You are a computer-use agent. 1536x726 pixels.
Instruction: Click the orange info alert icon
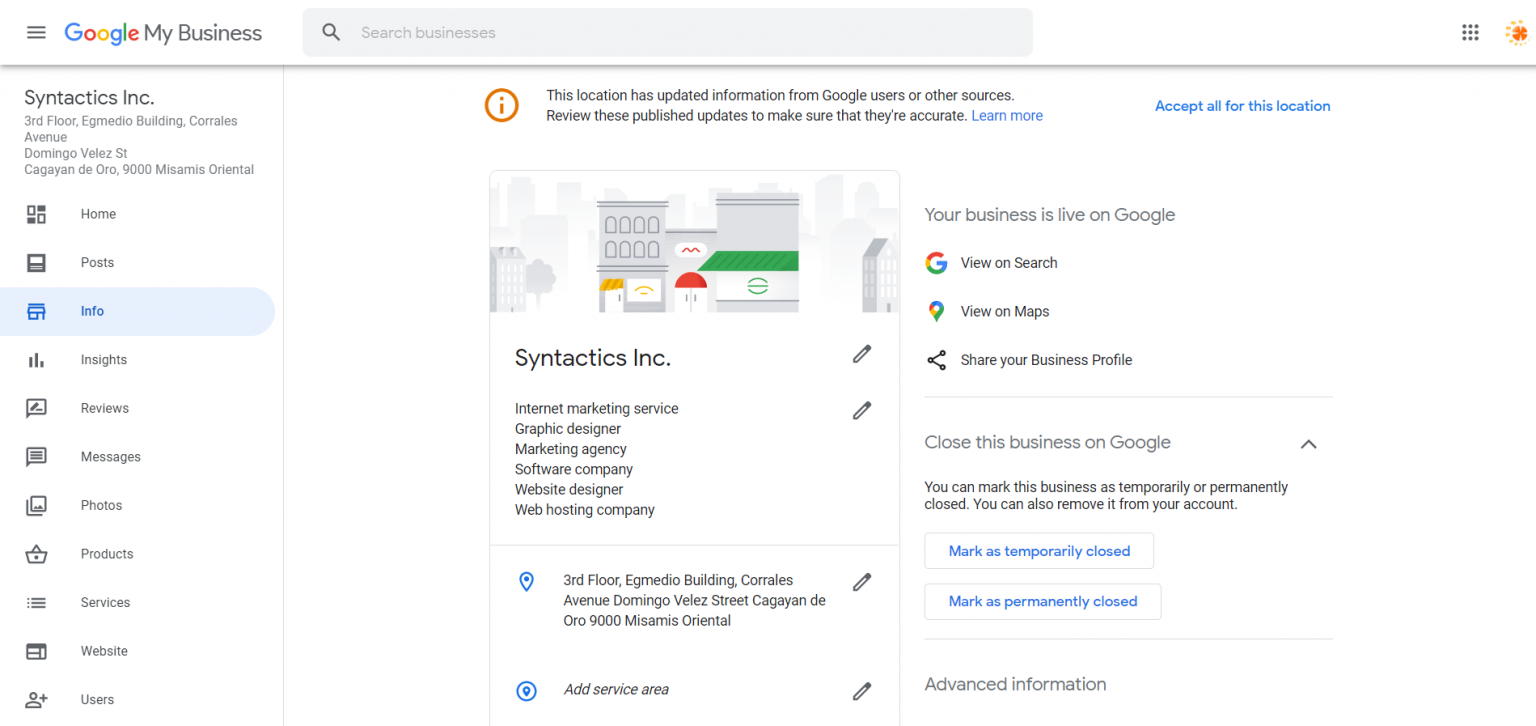(x=502, y=105)
